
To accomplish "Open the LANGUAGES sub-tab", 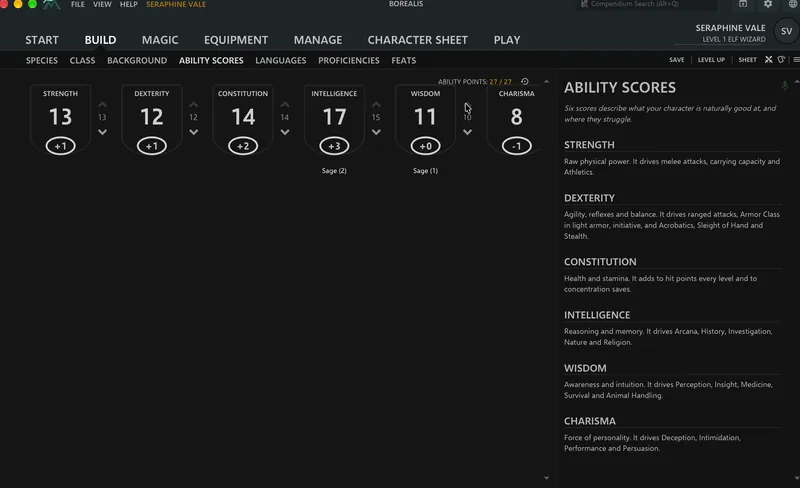I will click(281, 60).
